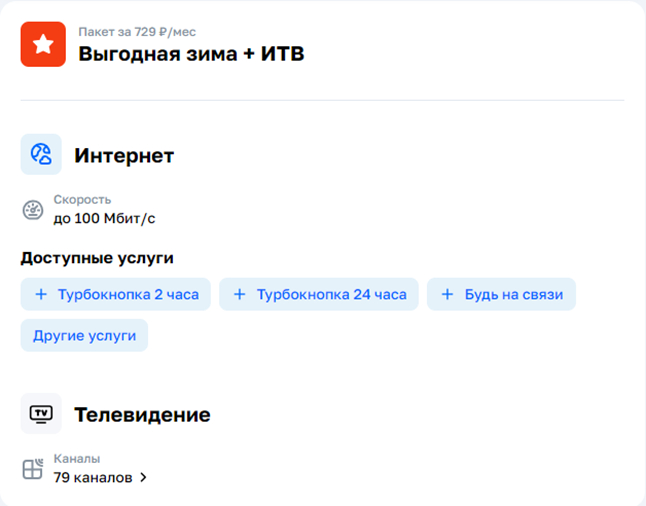
Task: Click the TV icon beside Телевидение
Action: 41,414
